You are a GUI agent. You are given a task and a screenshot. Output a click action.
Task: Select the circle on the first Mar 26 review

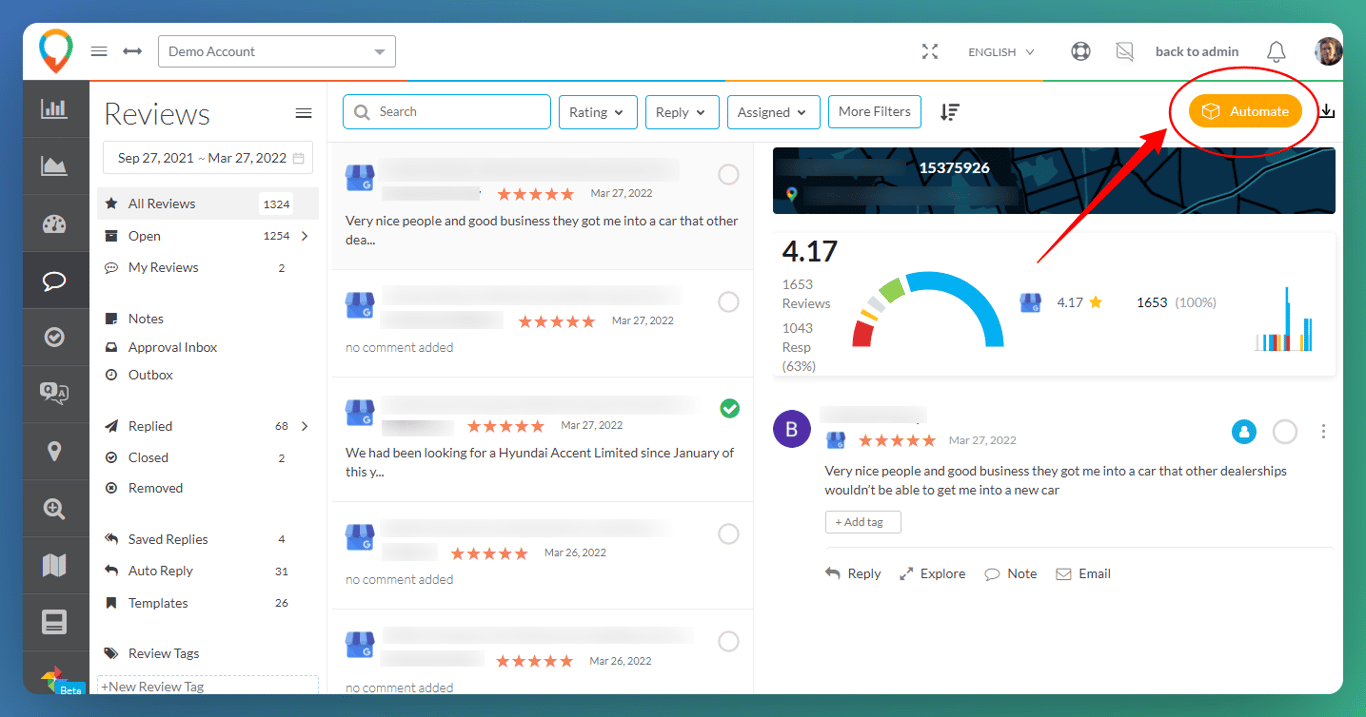click(729, 534)
